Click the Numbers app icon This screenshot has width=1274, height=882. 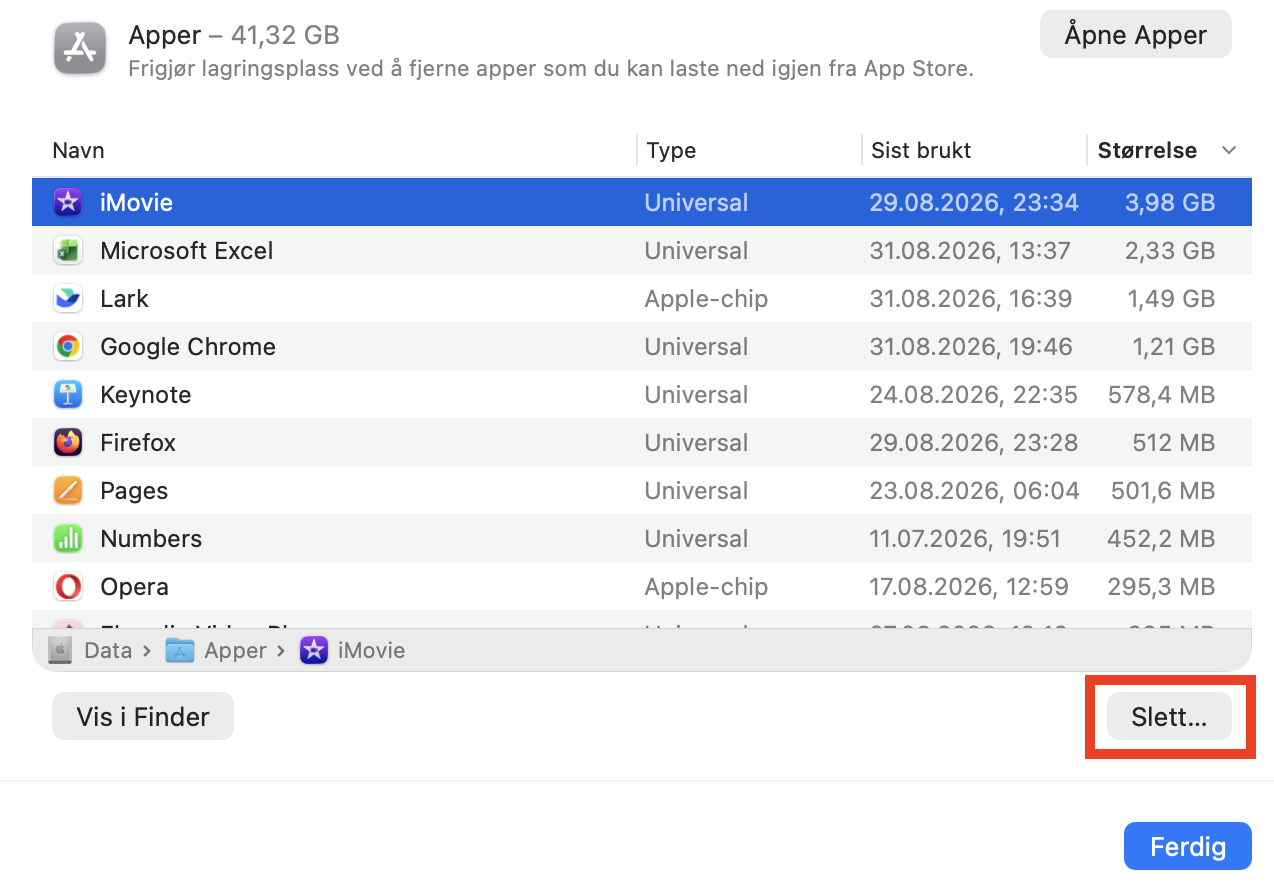tap(68, 539)
